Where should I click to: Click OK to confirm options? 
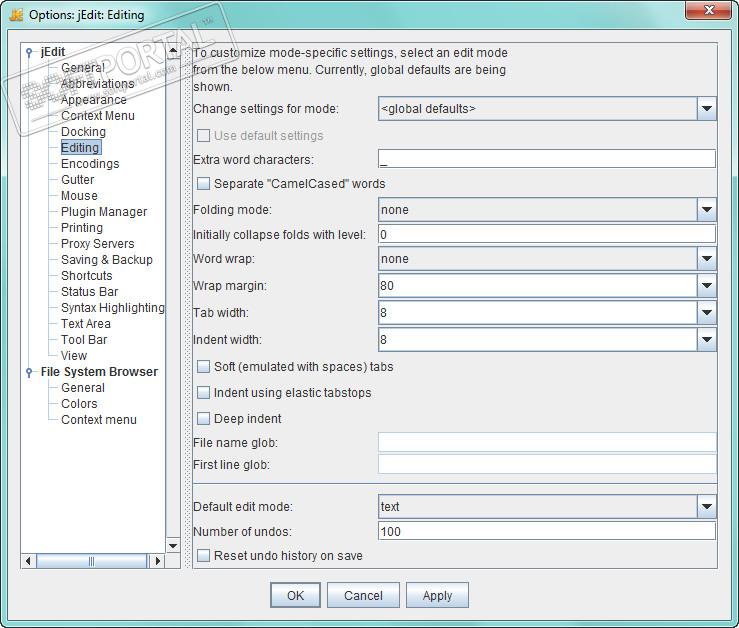pos(296,595)
